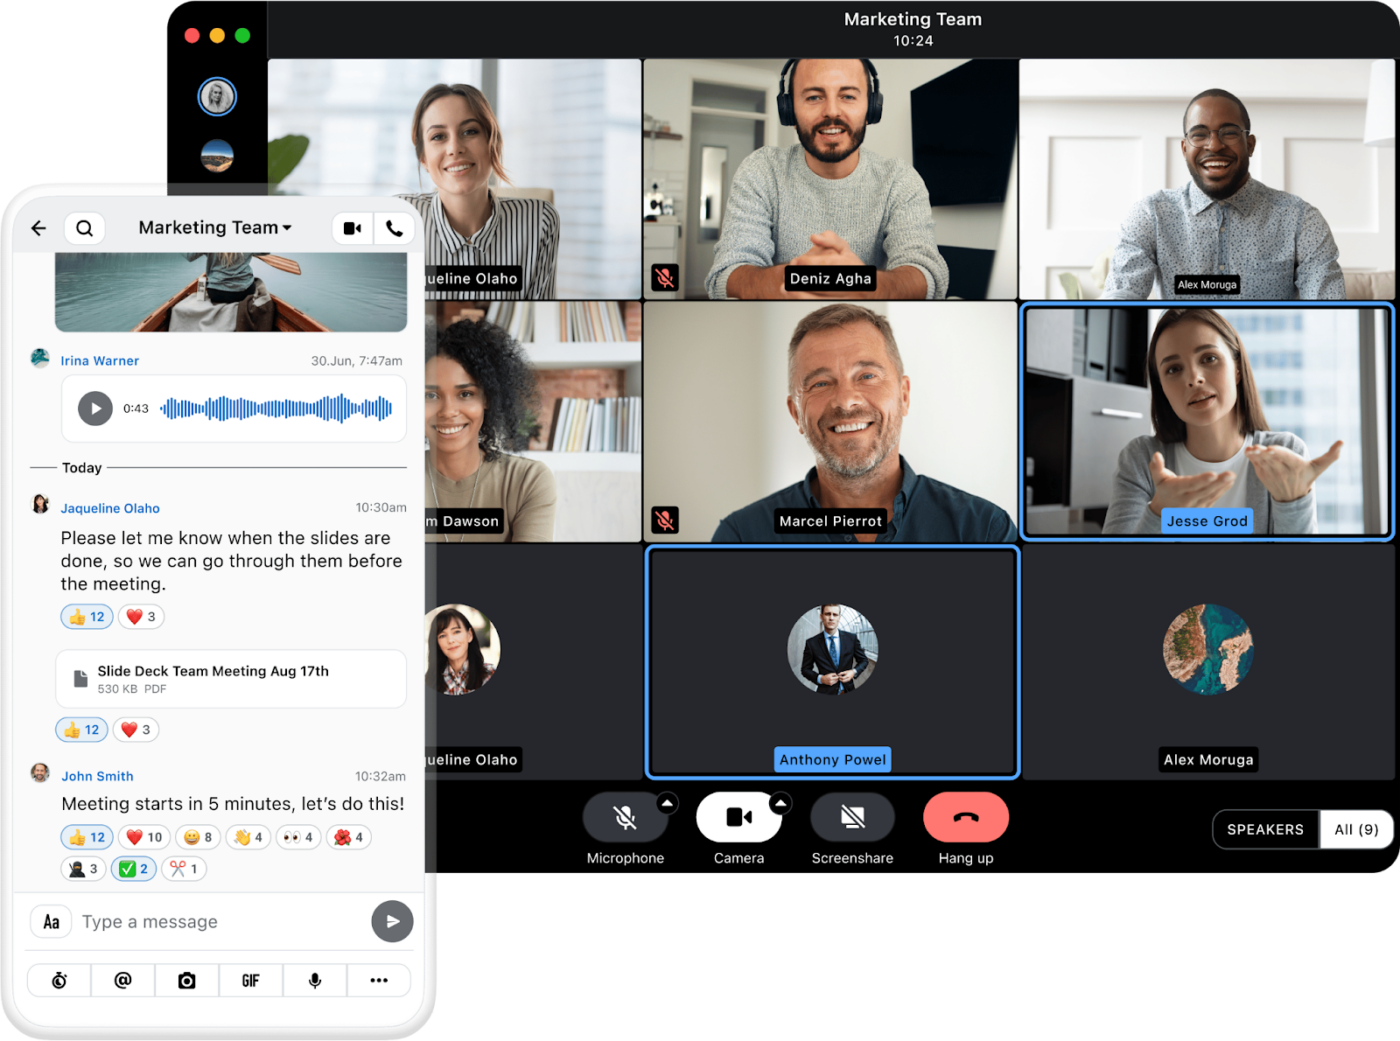Select the landscape avatar in call sidebar
The width and height of the screenshot is (1400, 1041).
click(x=217, y=155)
